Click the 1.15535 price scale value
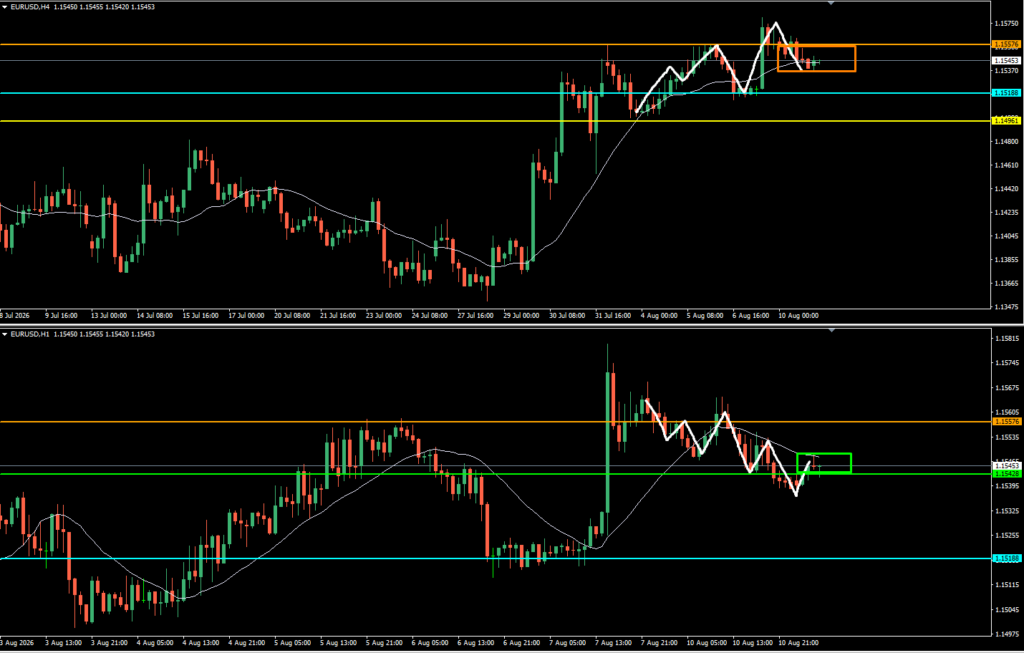The width and height of the screenshot is (1024, 653). (x=1006, y=436)
